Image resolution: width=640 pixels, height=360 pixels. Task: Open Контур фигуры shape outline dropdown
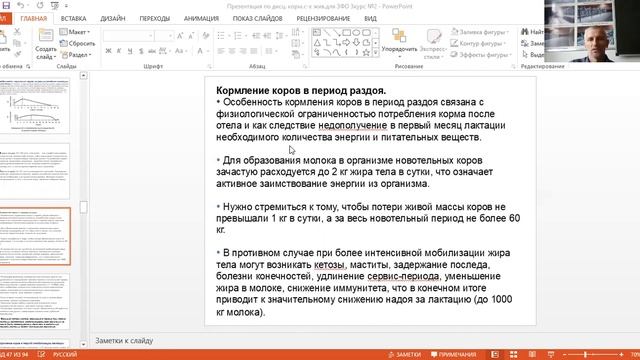pos(478,43)
